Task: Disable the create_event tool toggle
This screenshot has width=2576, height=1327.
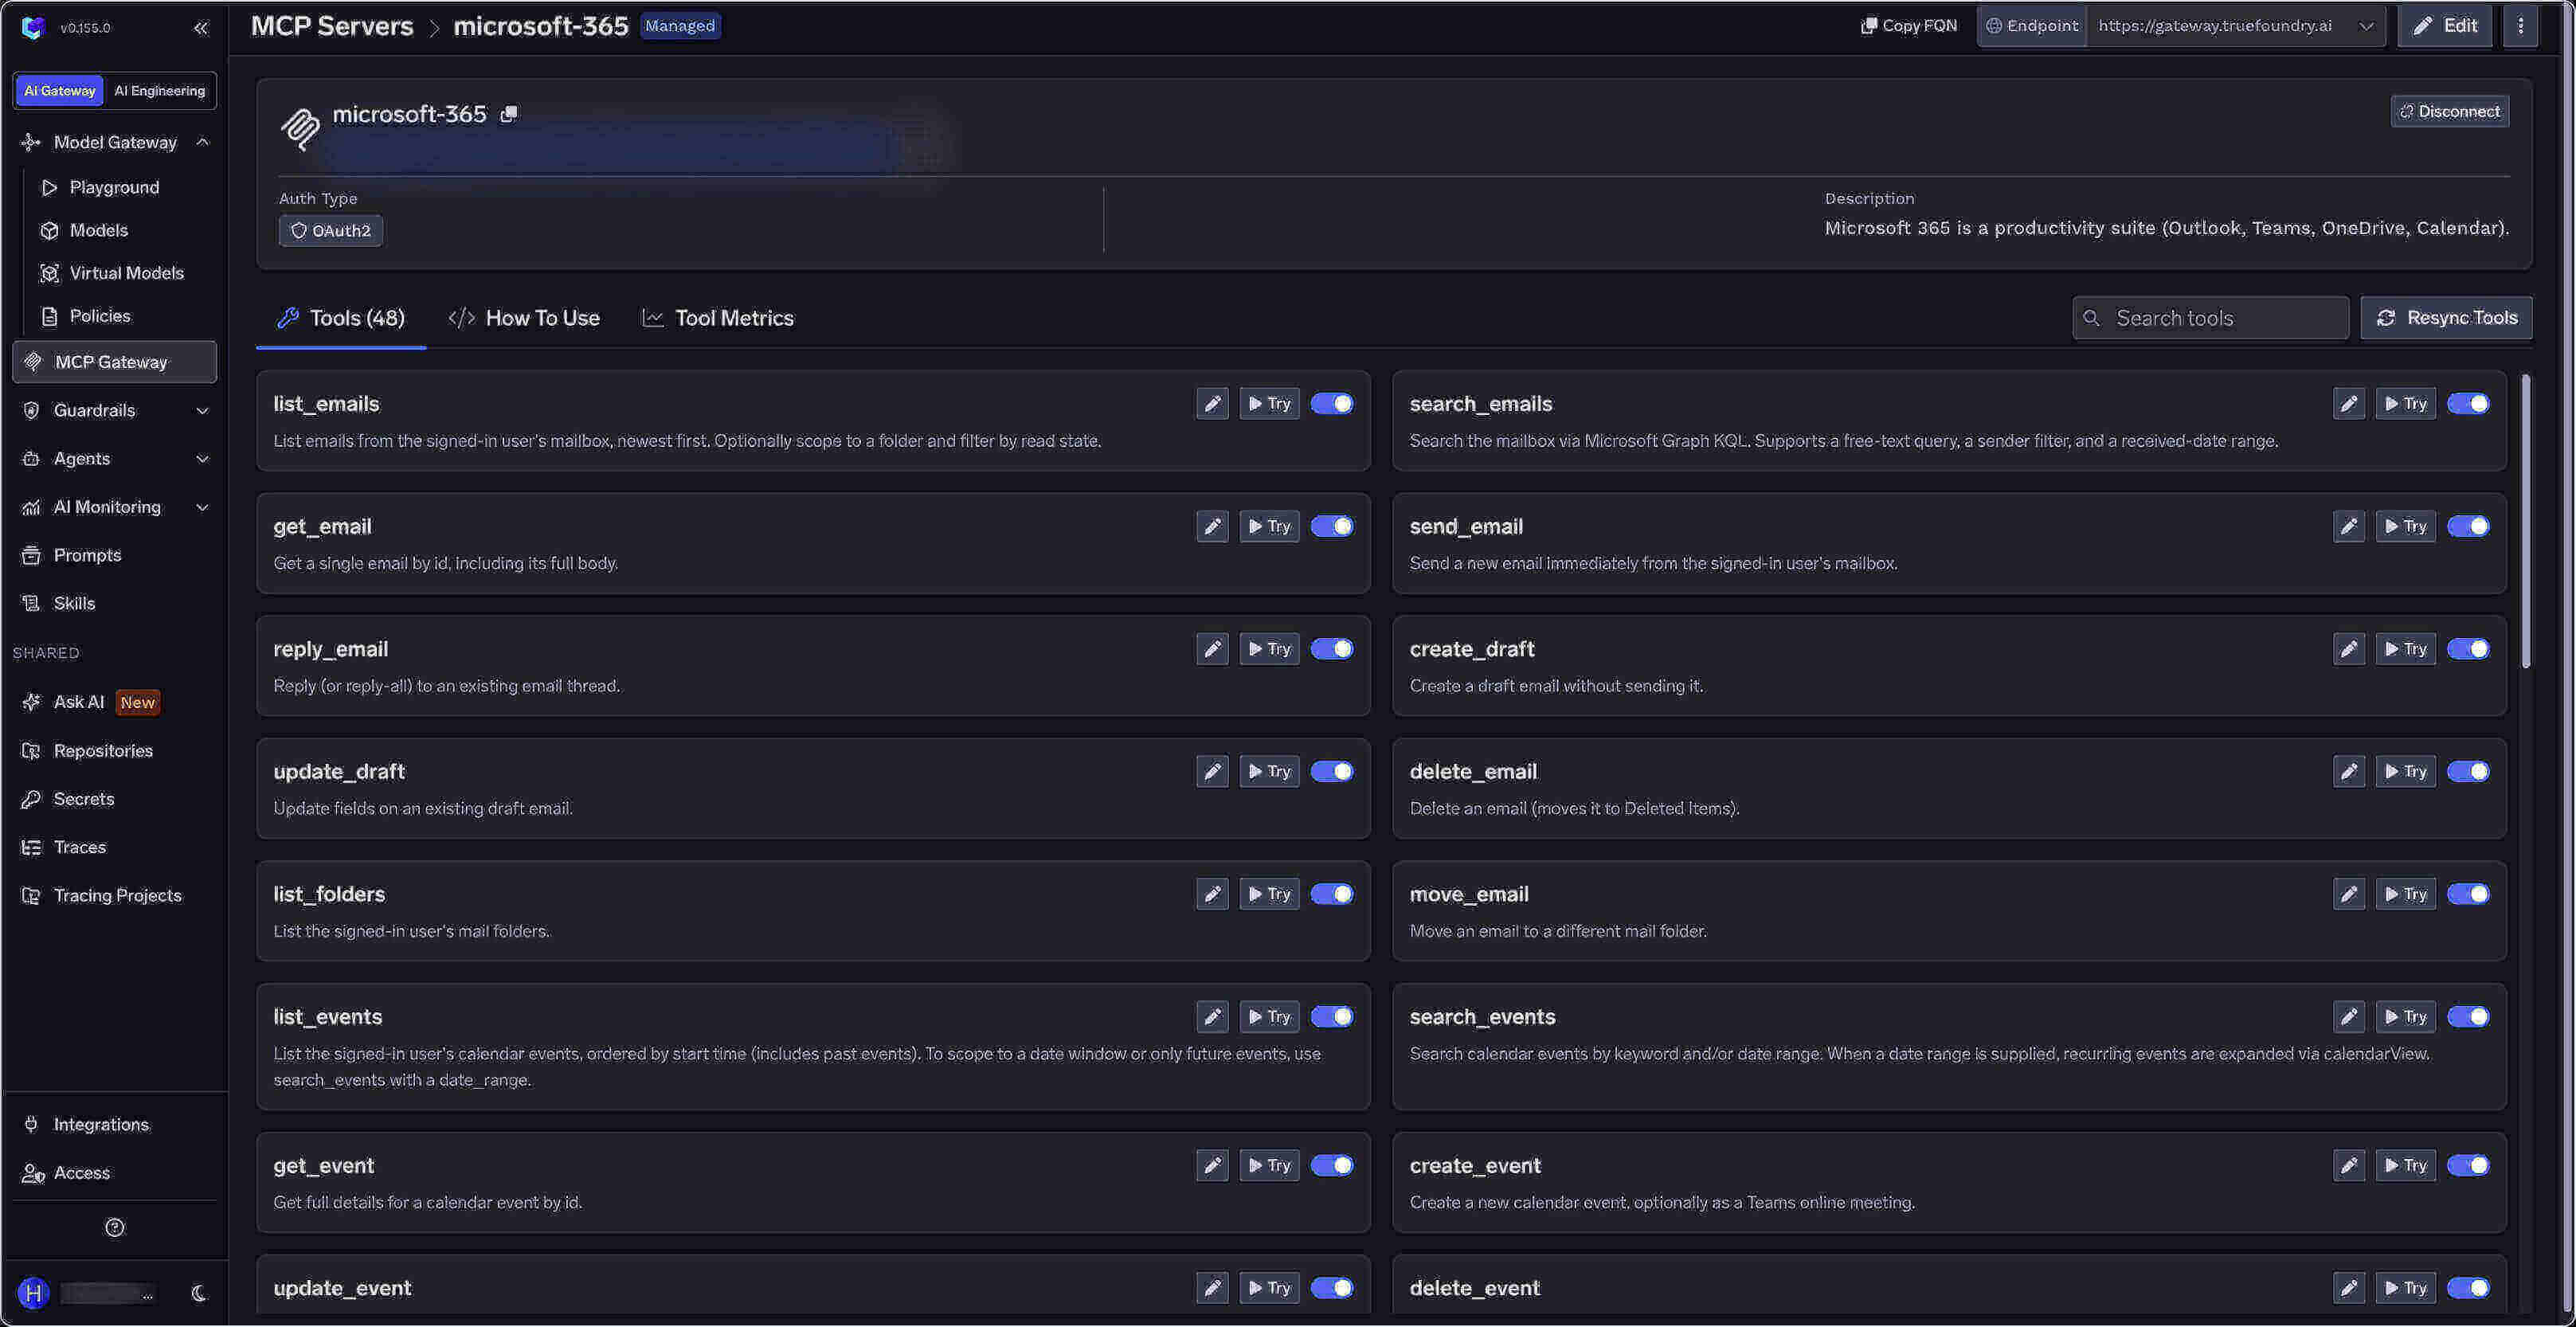Action: (2468, 1165)
